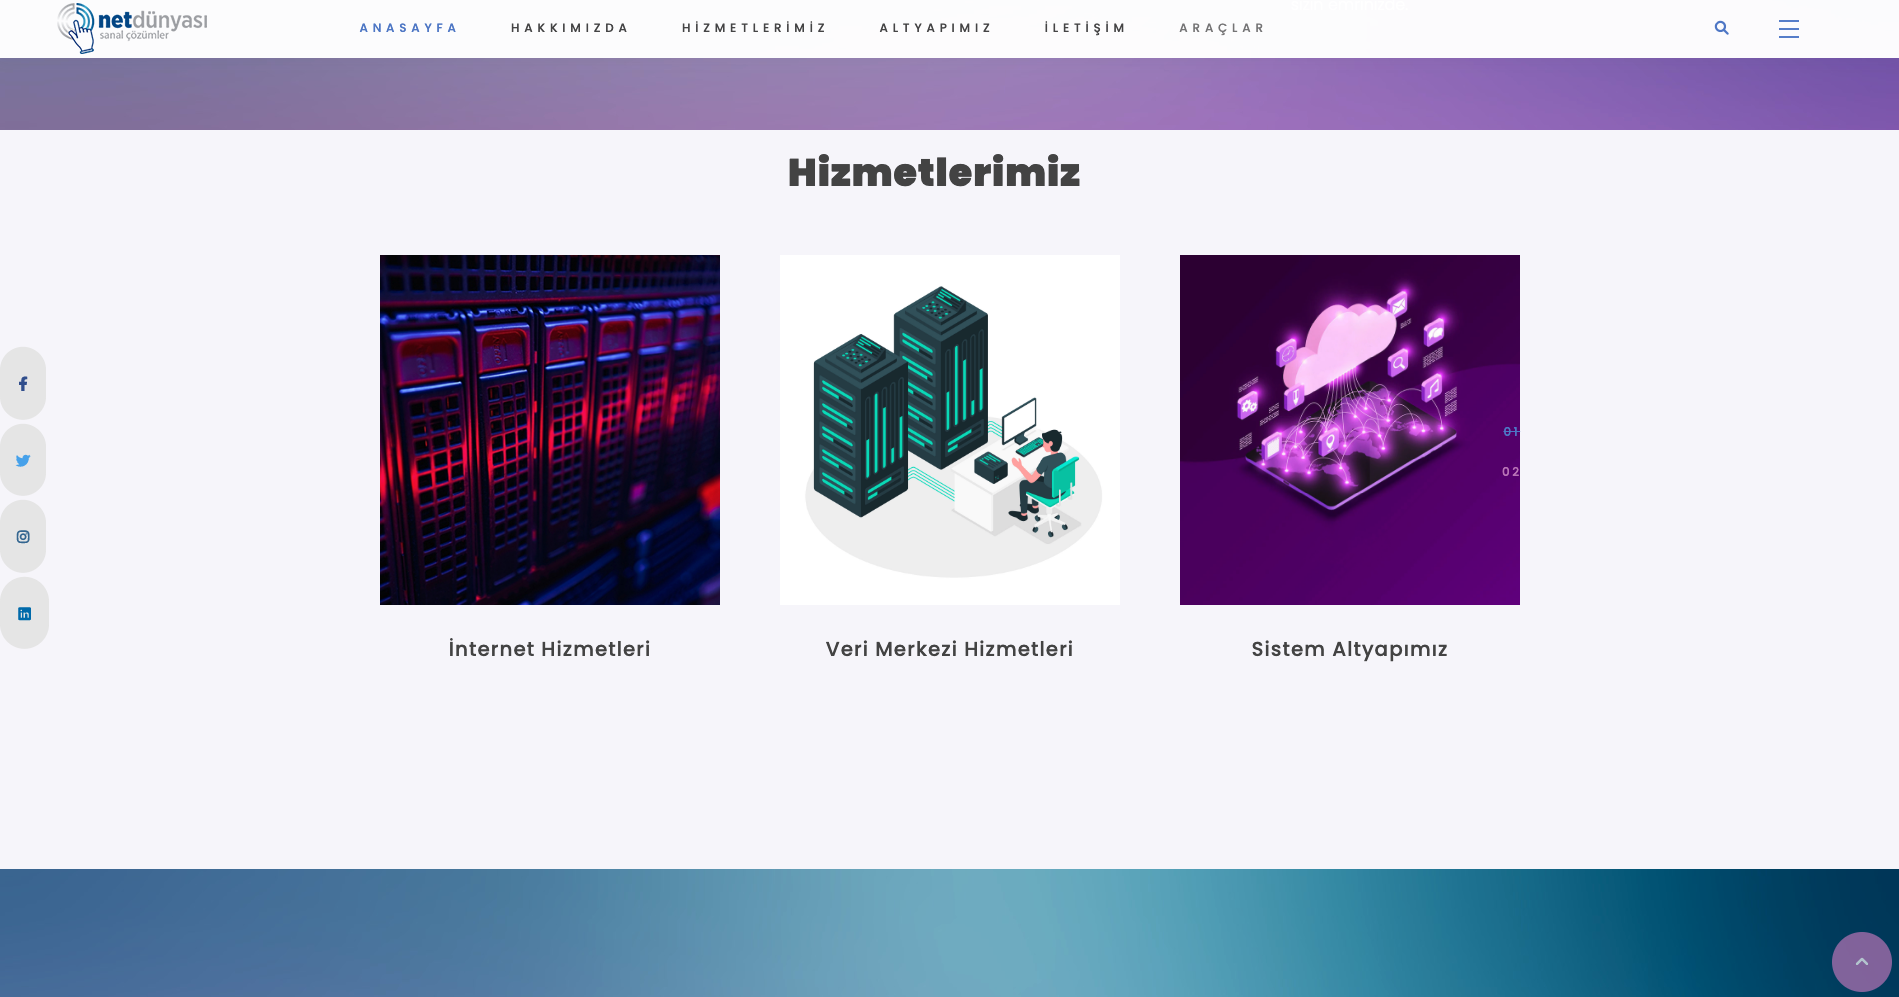Open the hamburger menu icon
Screen dimensions: 1899x997
coord(1788,29)
